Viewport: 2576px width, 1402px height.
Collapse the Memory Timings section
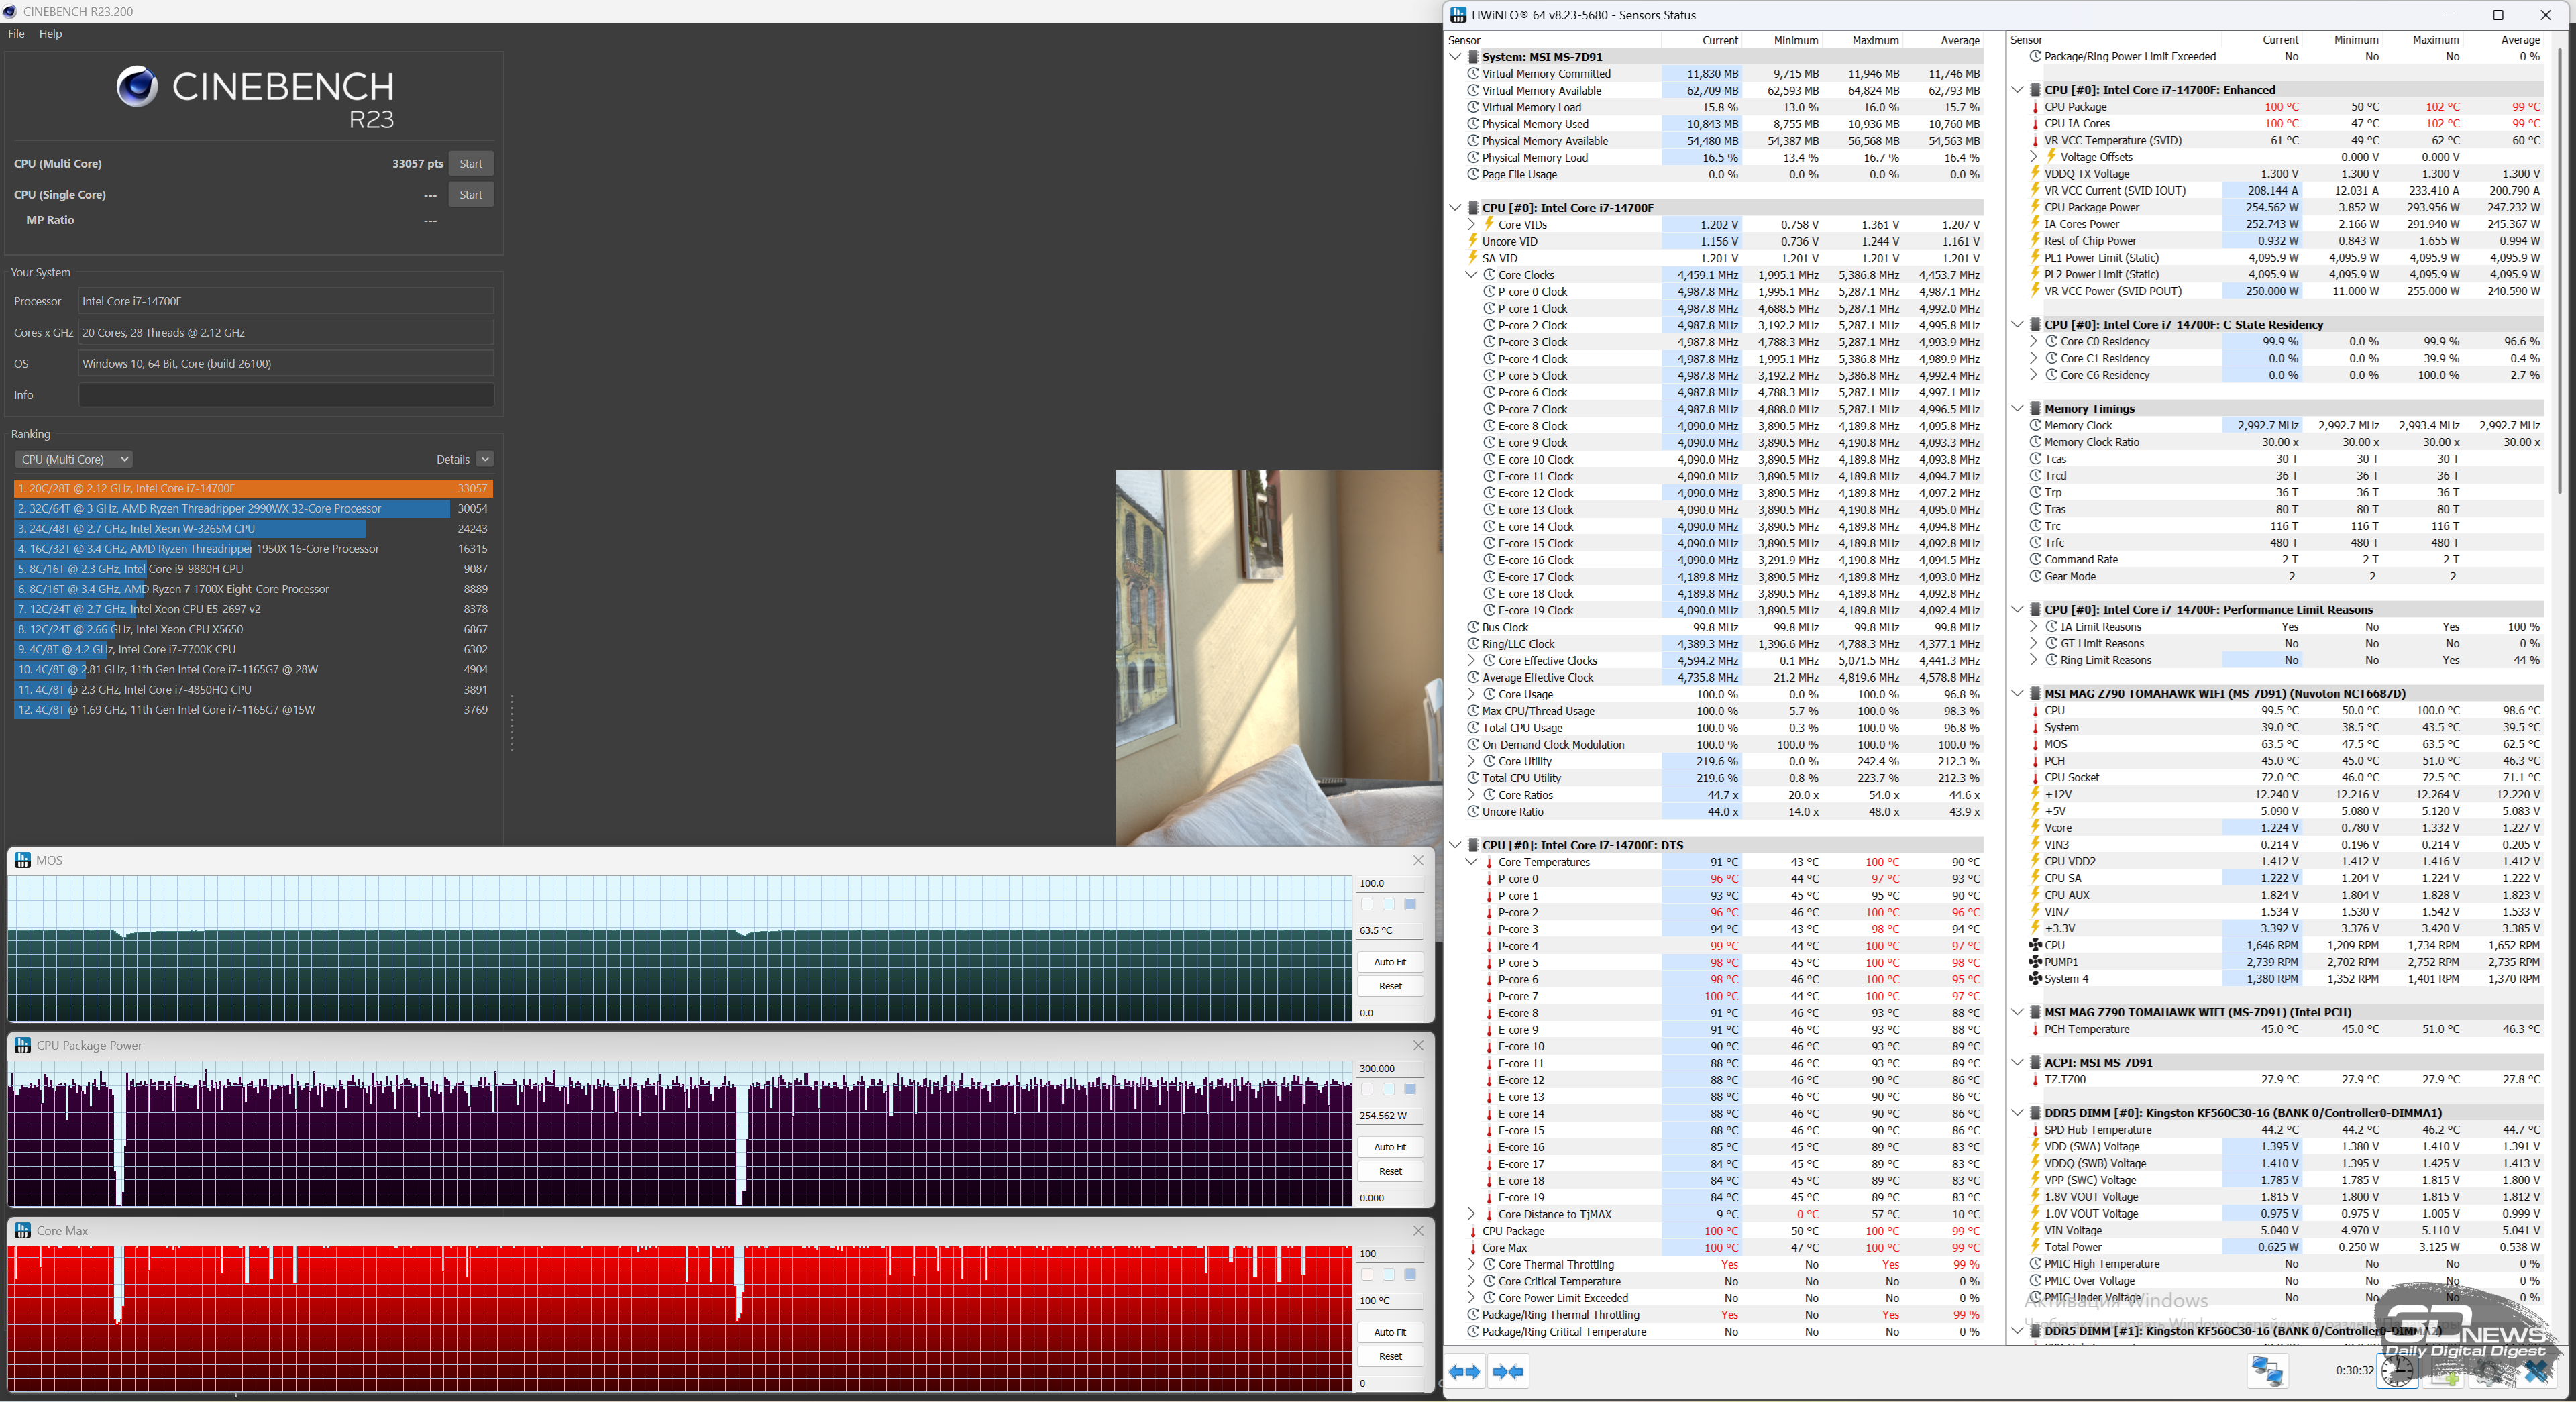pyautogui.click(x=2017, y=408)
